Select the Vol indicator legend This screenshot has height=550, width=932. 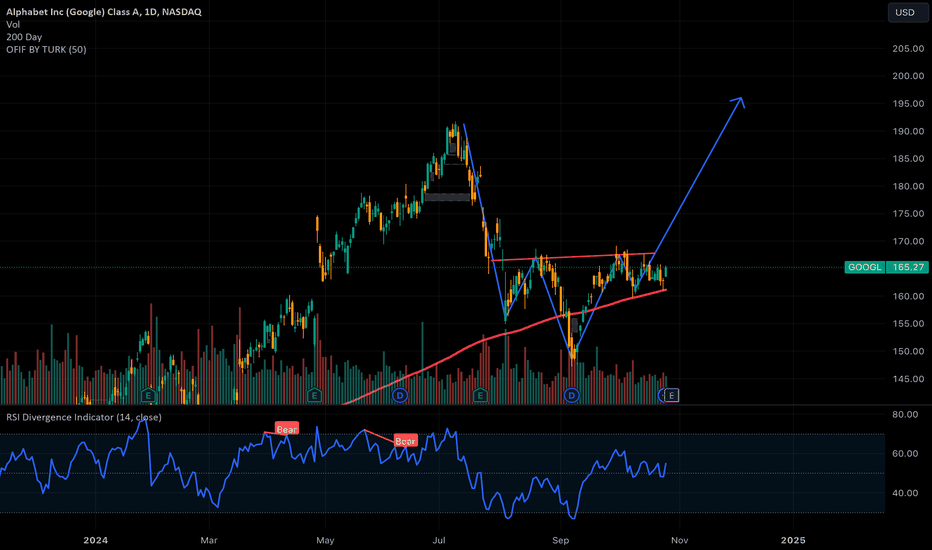coord(13,24)
